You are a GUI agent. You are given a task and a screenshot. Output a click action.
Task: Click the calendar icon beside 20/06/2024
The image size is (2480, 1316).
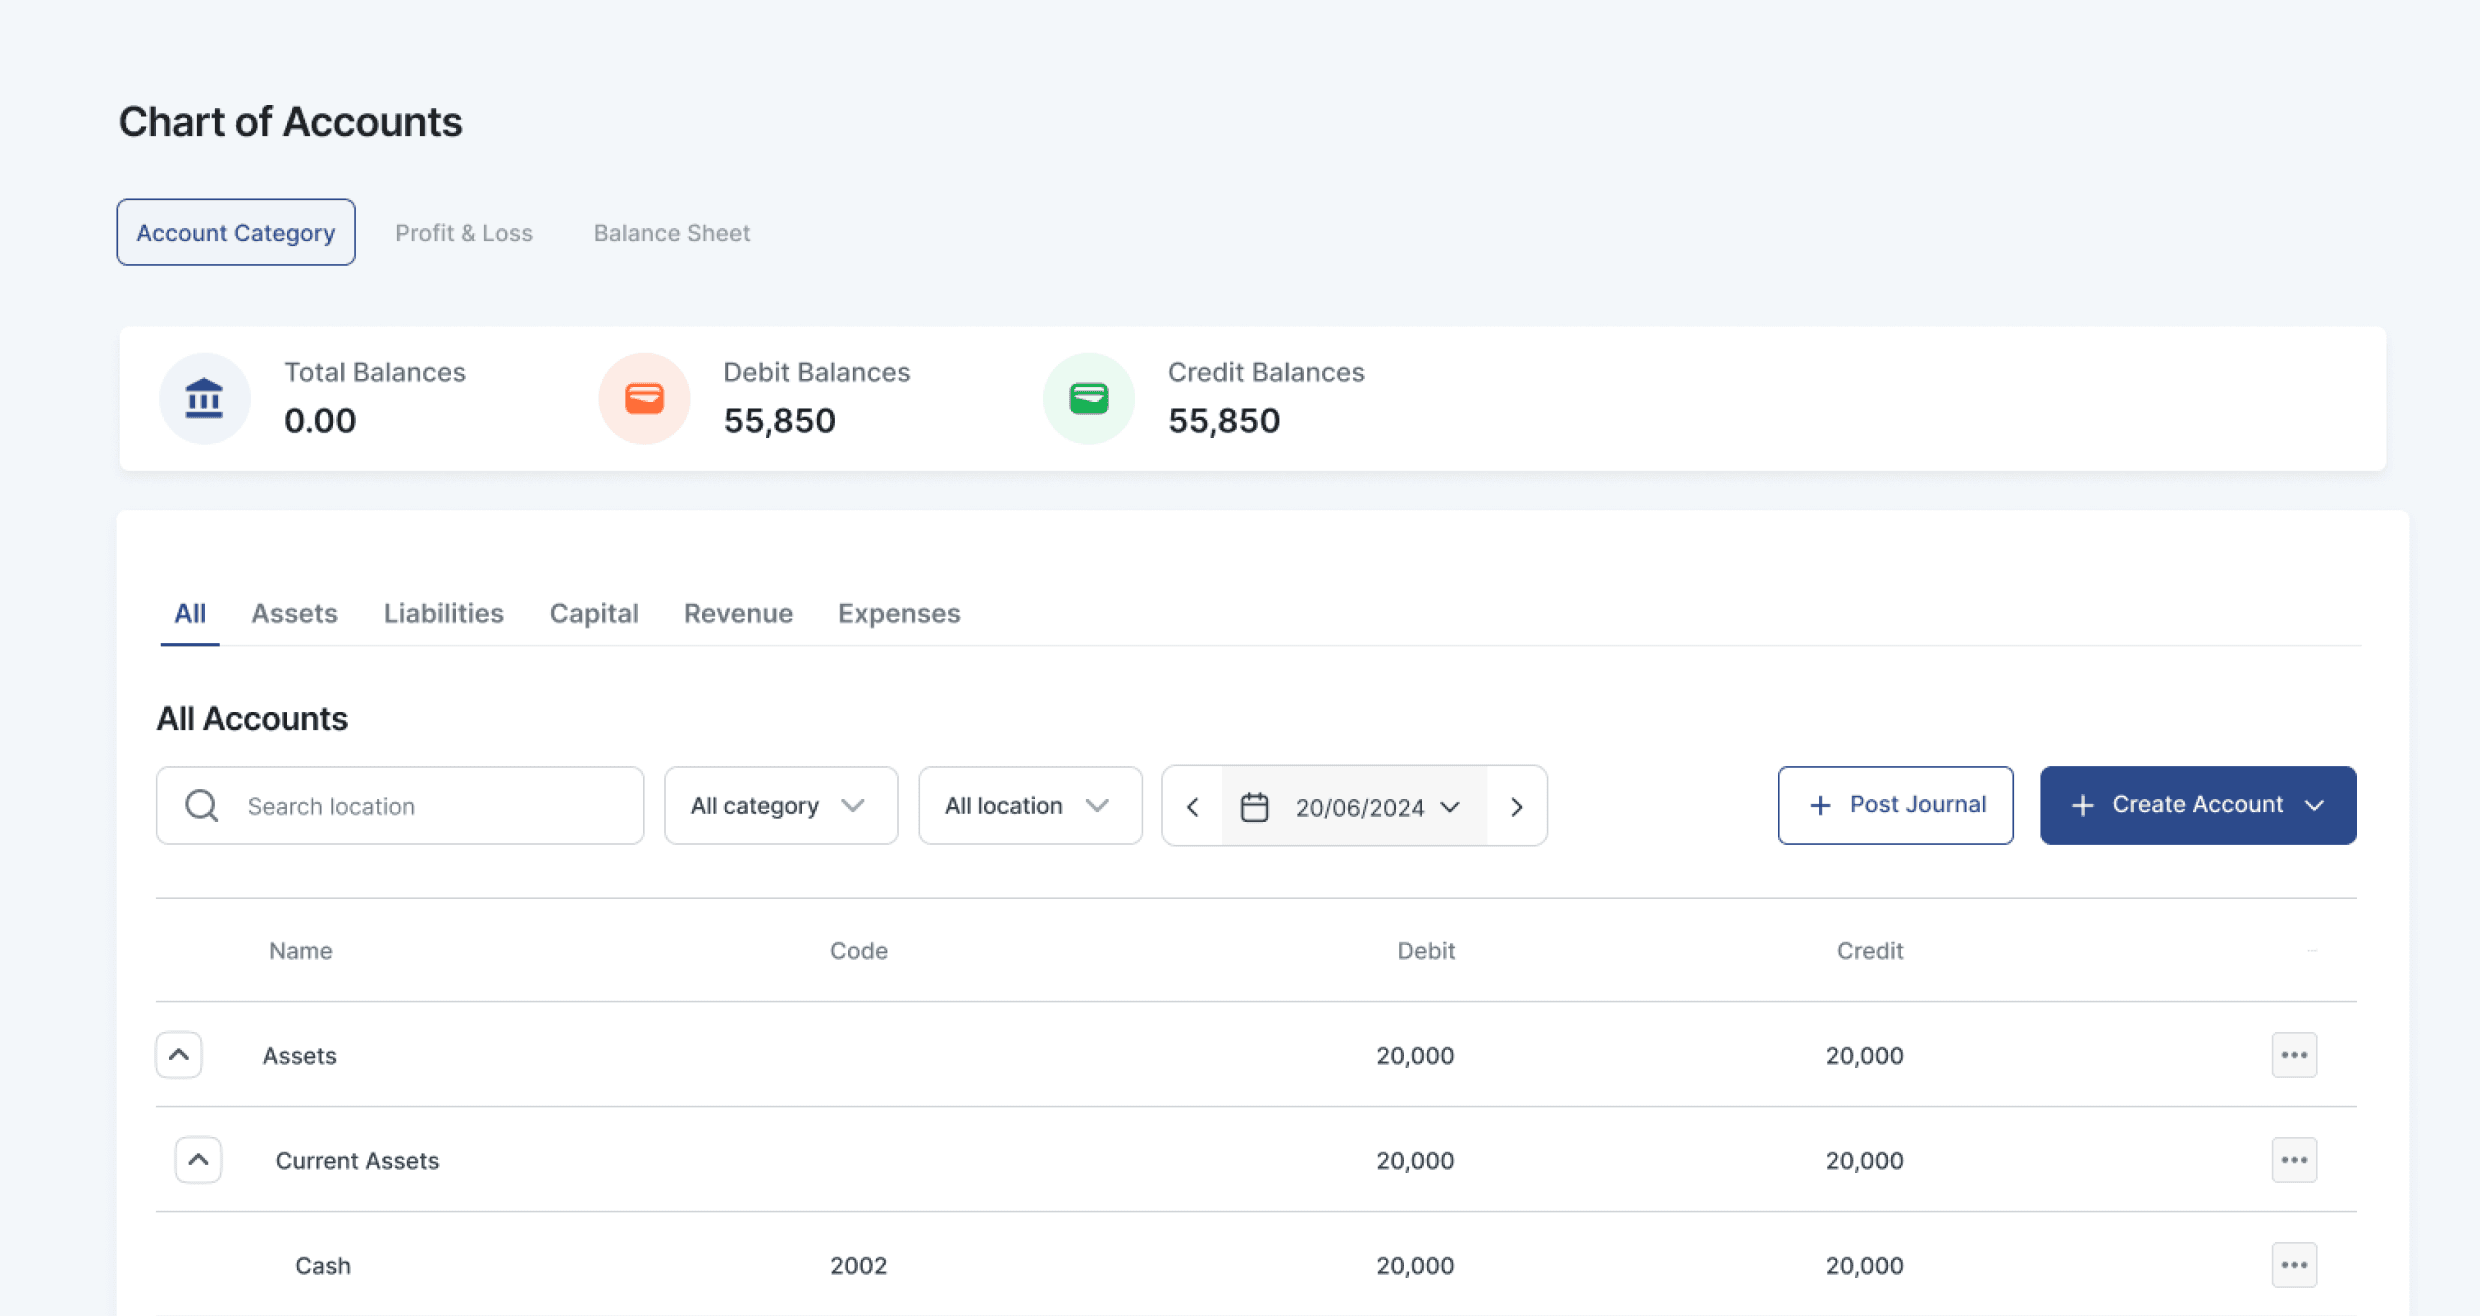click(x=1254, y=807)
